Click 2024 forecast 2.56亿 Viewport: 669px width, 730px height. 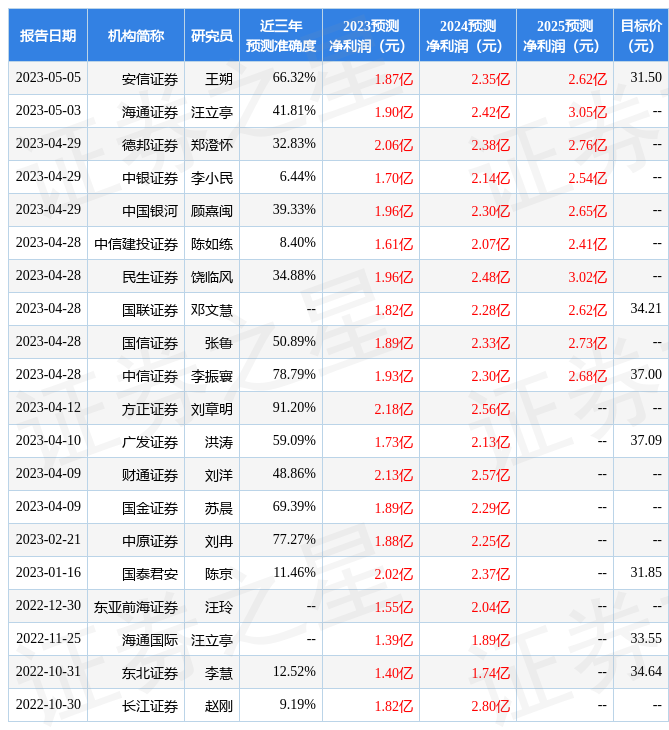click(491, 409)
